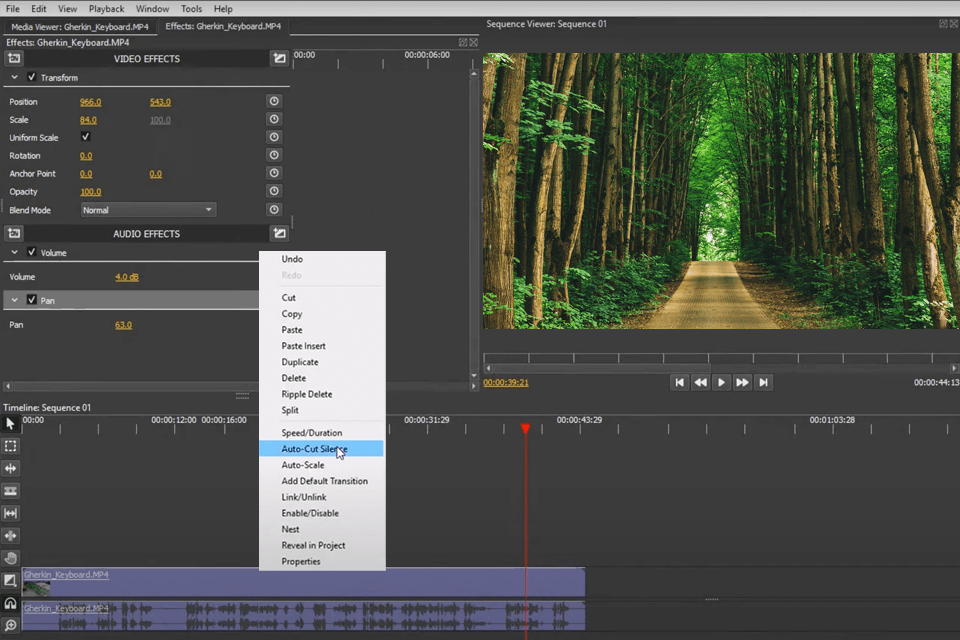The width and height of the screenshot is (960, 640).
Task: Toggle the Snapping magnet icon
Action: [10, 603]
